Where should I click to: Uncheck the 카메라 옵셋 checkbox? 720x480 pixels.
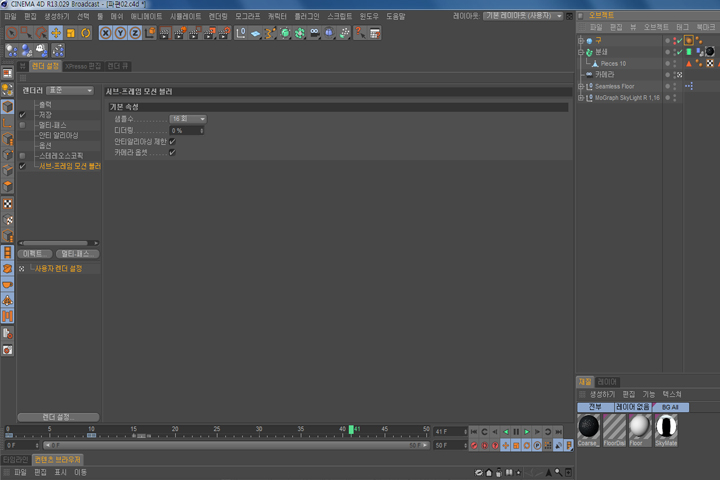click(x=173, y=152)
